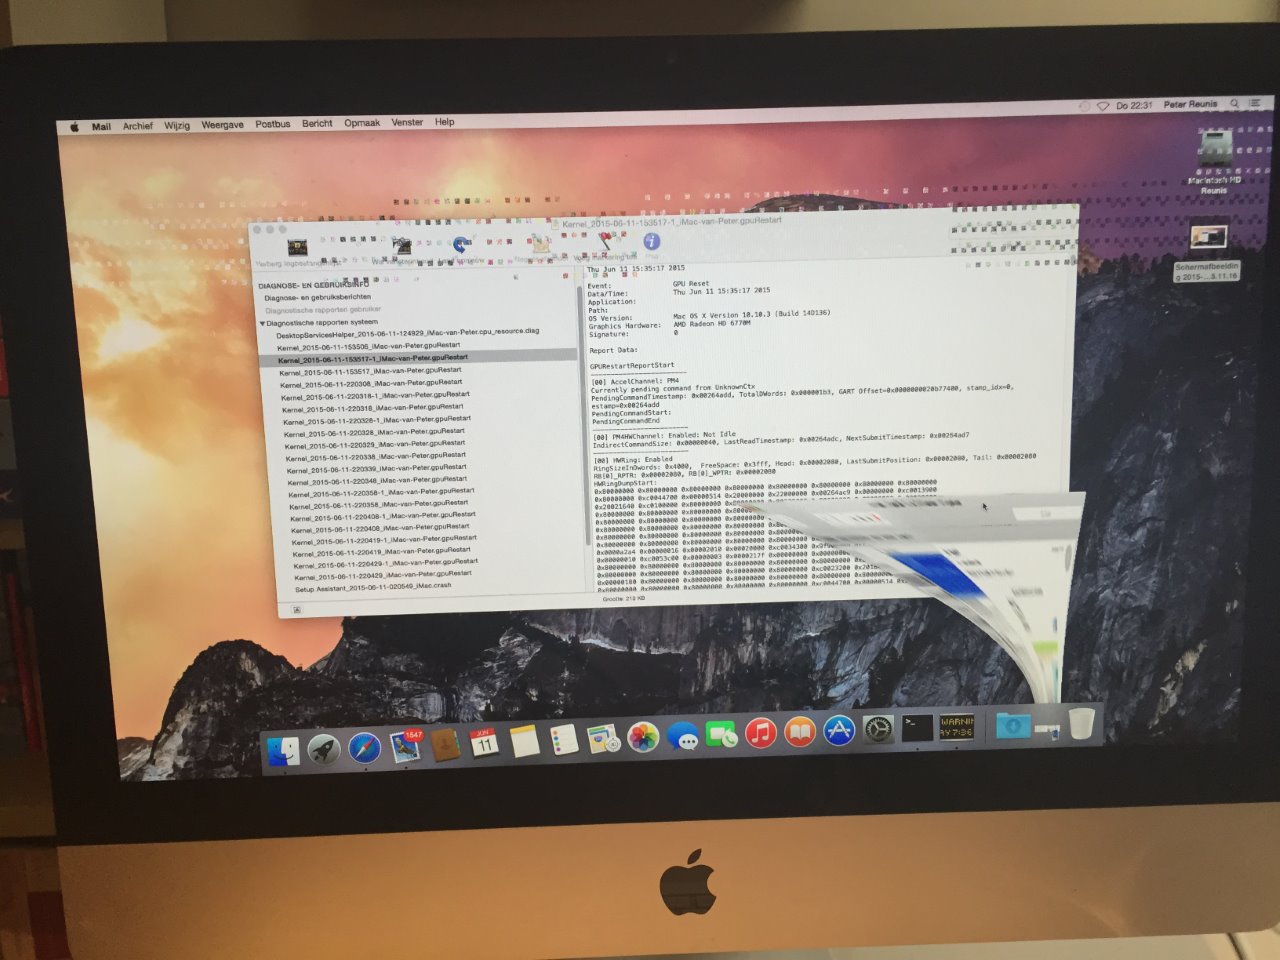Open System Preferences gear icon in Dock

878,731
